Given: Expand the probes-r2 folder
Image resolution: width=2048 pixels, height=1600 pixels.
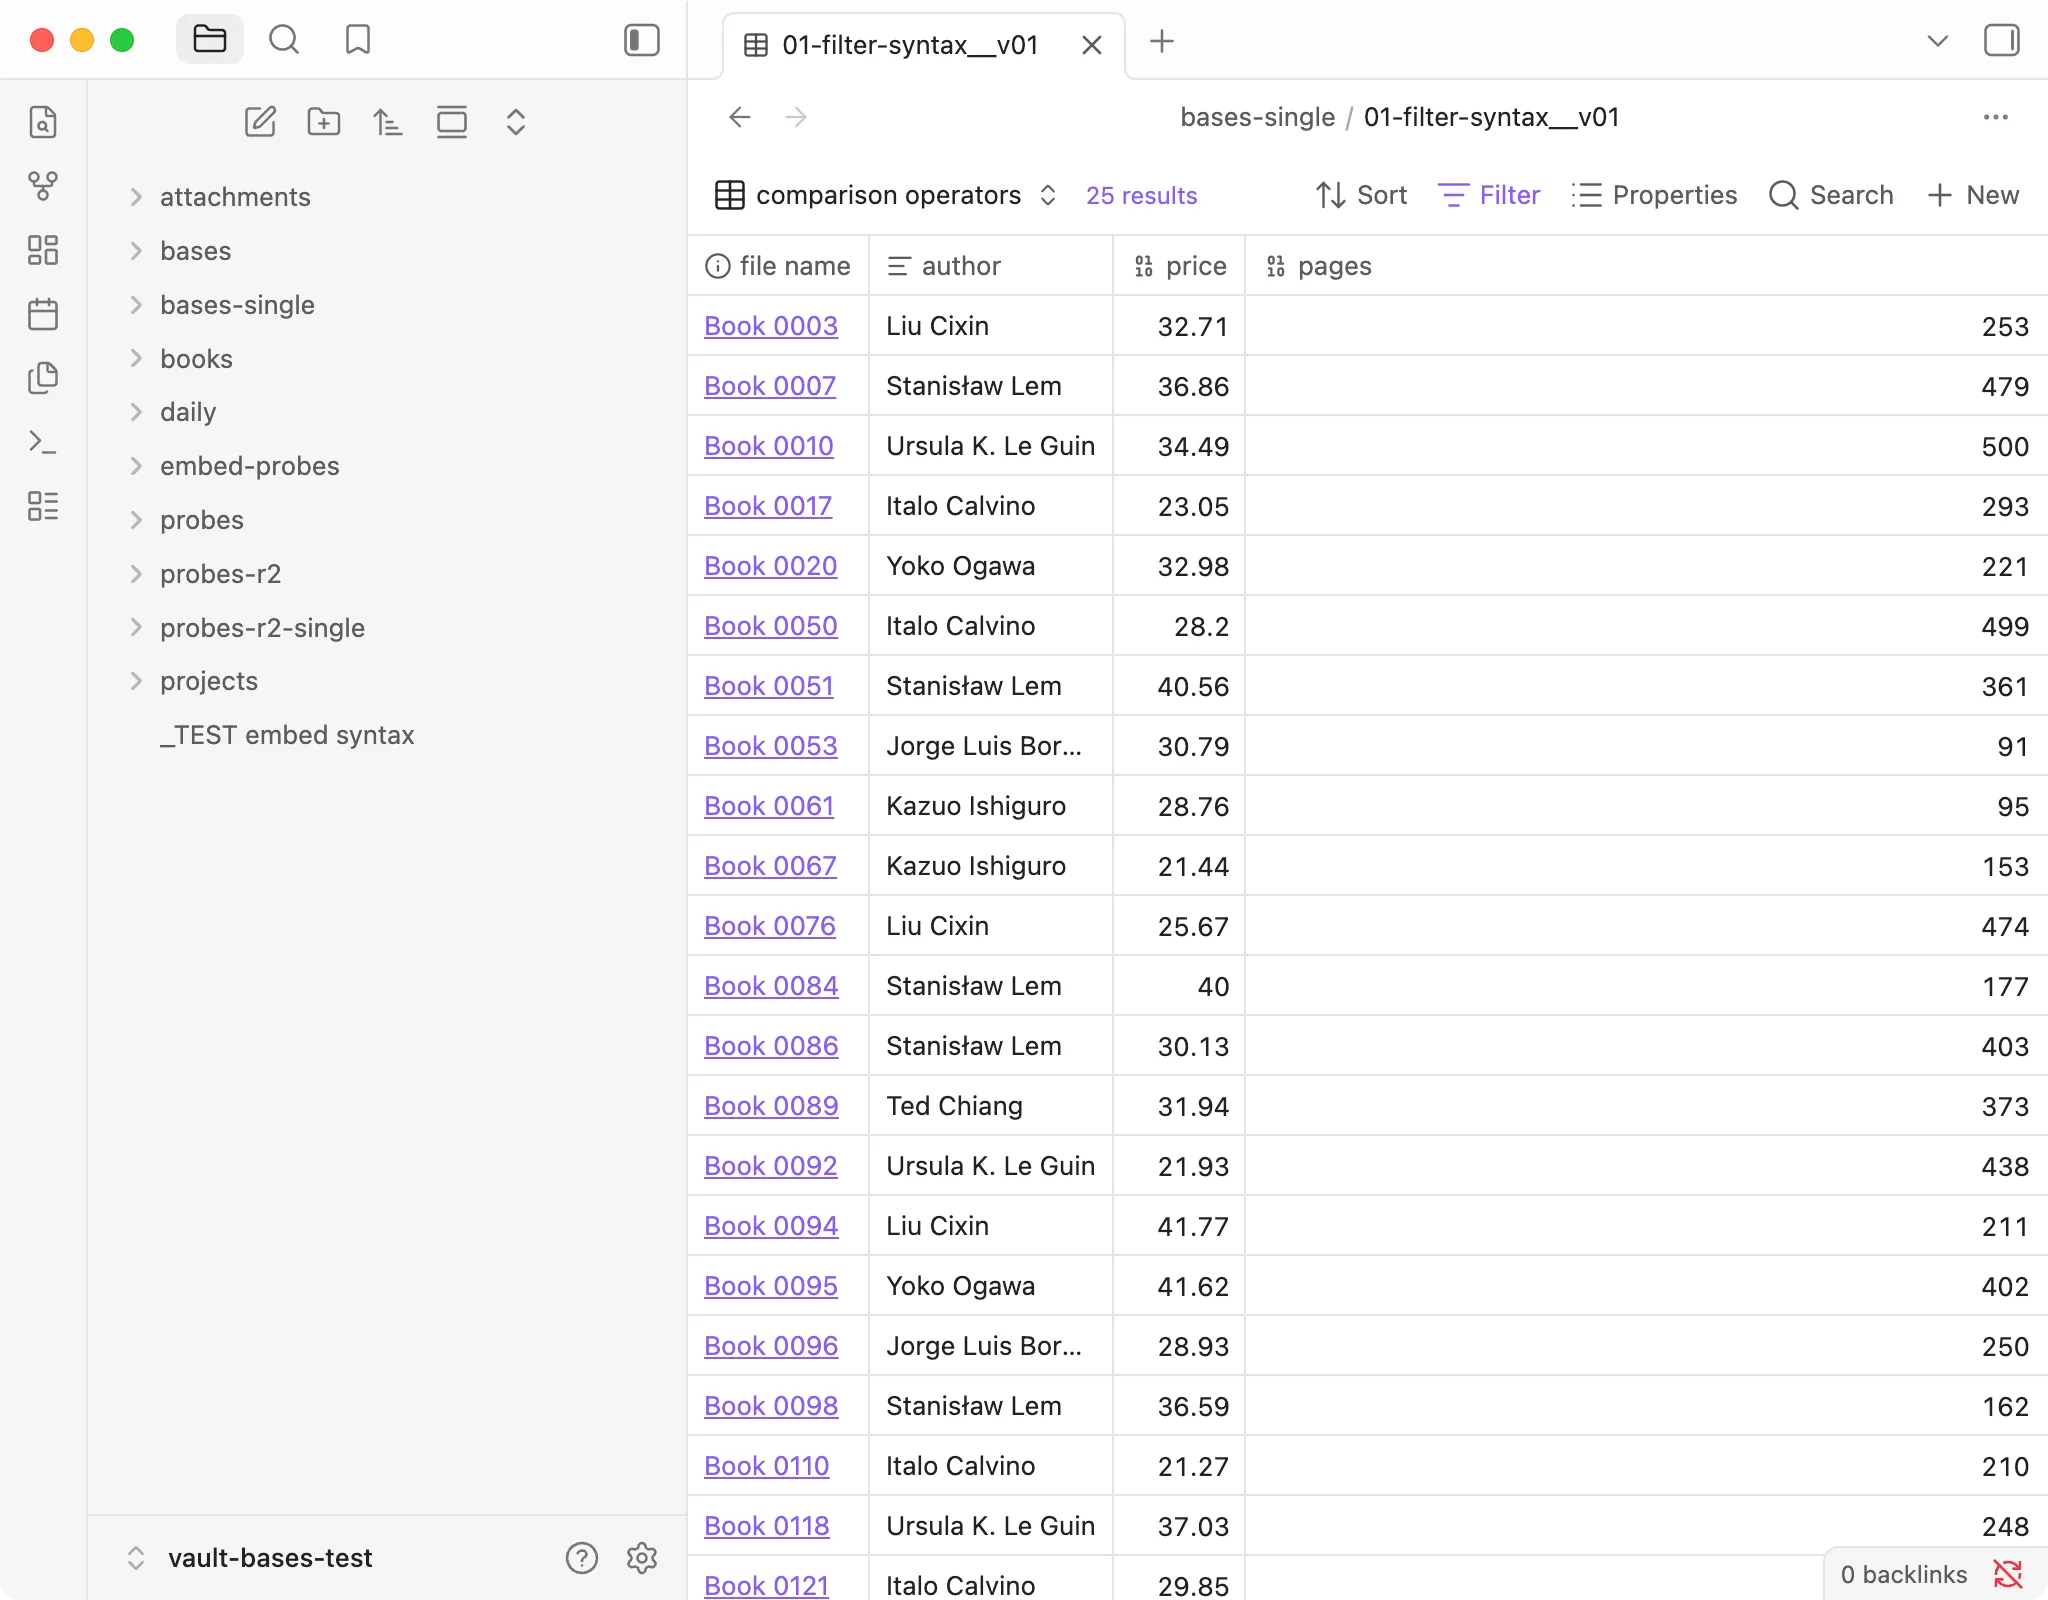Looking at the screenshot, I should (220, 574).
